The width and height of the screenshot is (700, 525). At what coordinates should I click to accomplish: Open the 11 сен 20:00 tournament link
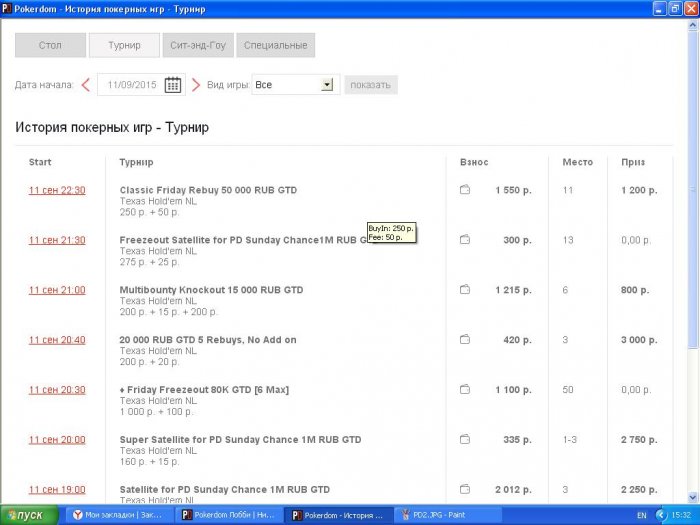tap(57, 440)
